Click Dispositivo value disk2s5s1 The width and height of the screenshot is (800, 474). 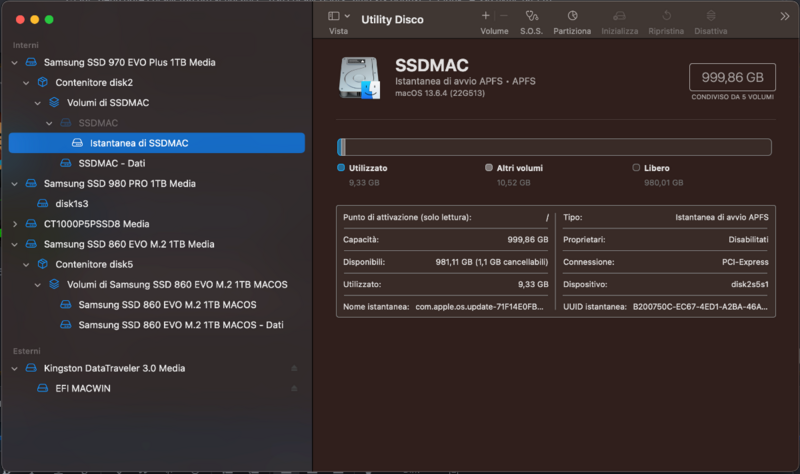[x=749, y=284]
